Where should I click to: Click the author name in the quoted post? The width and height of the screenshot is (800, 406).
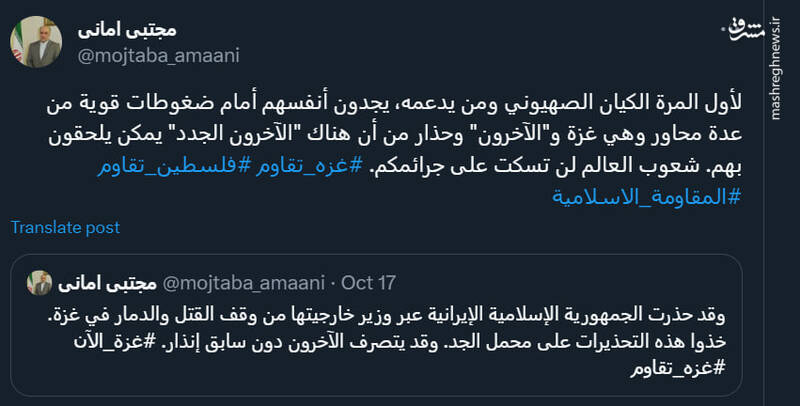(108, 283)
